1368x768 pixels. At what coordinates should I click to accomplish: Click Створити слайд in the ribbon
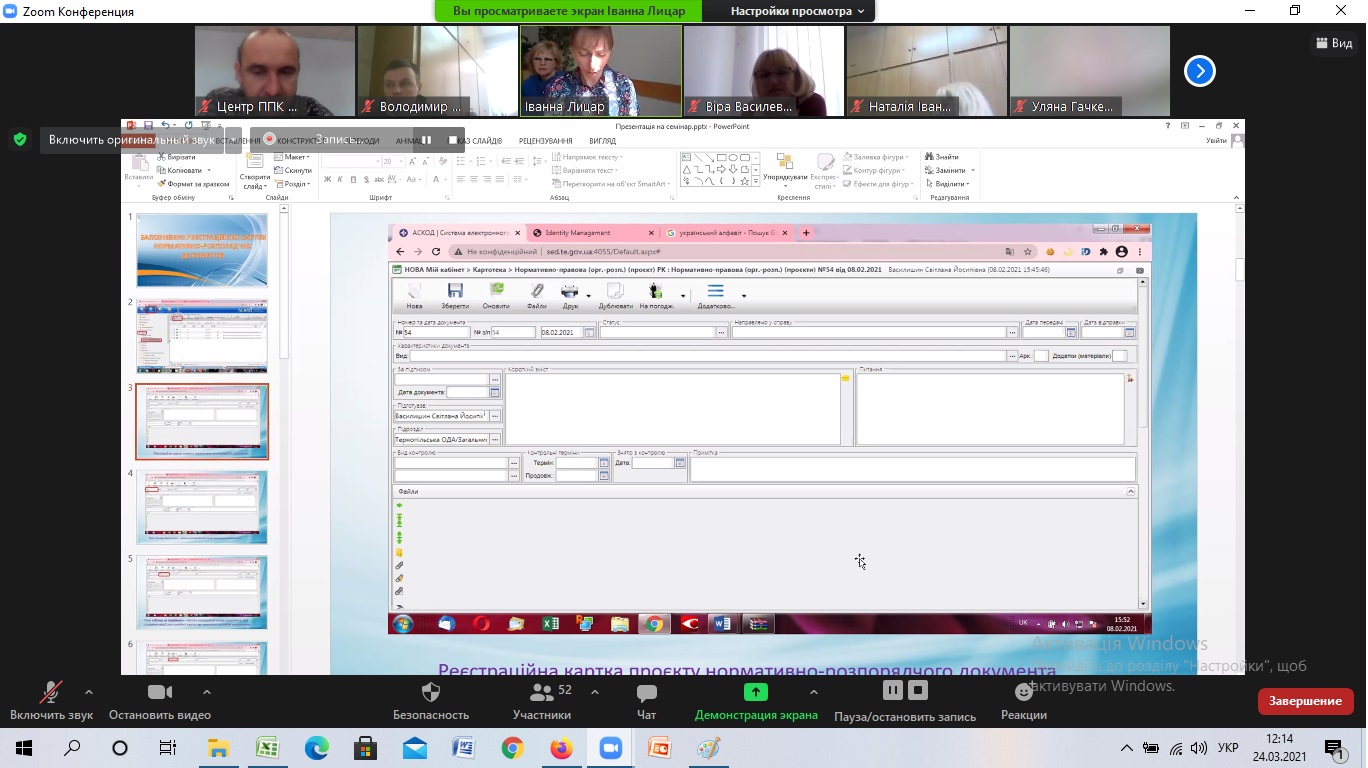254,171
